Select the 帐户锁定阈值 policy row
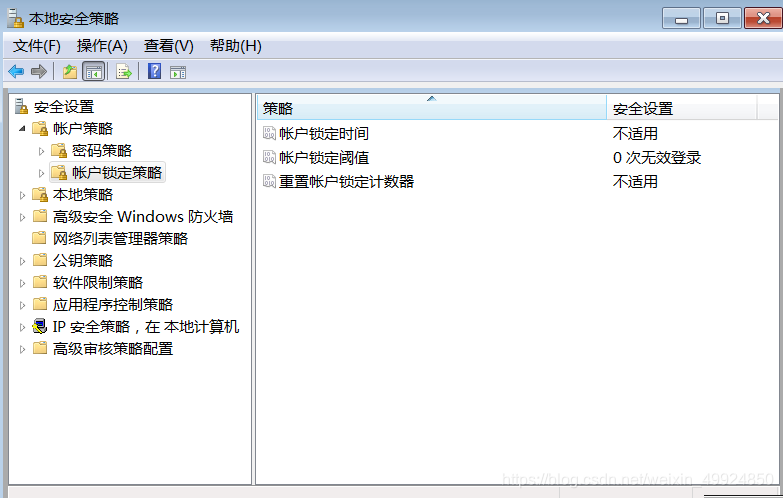783x498 pixels. click(x=324, y=157)
